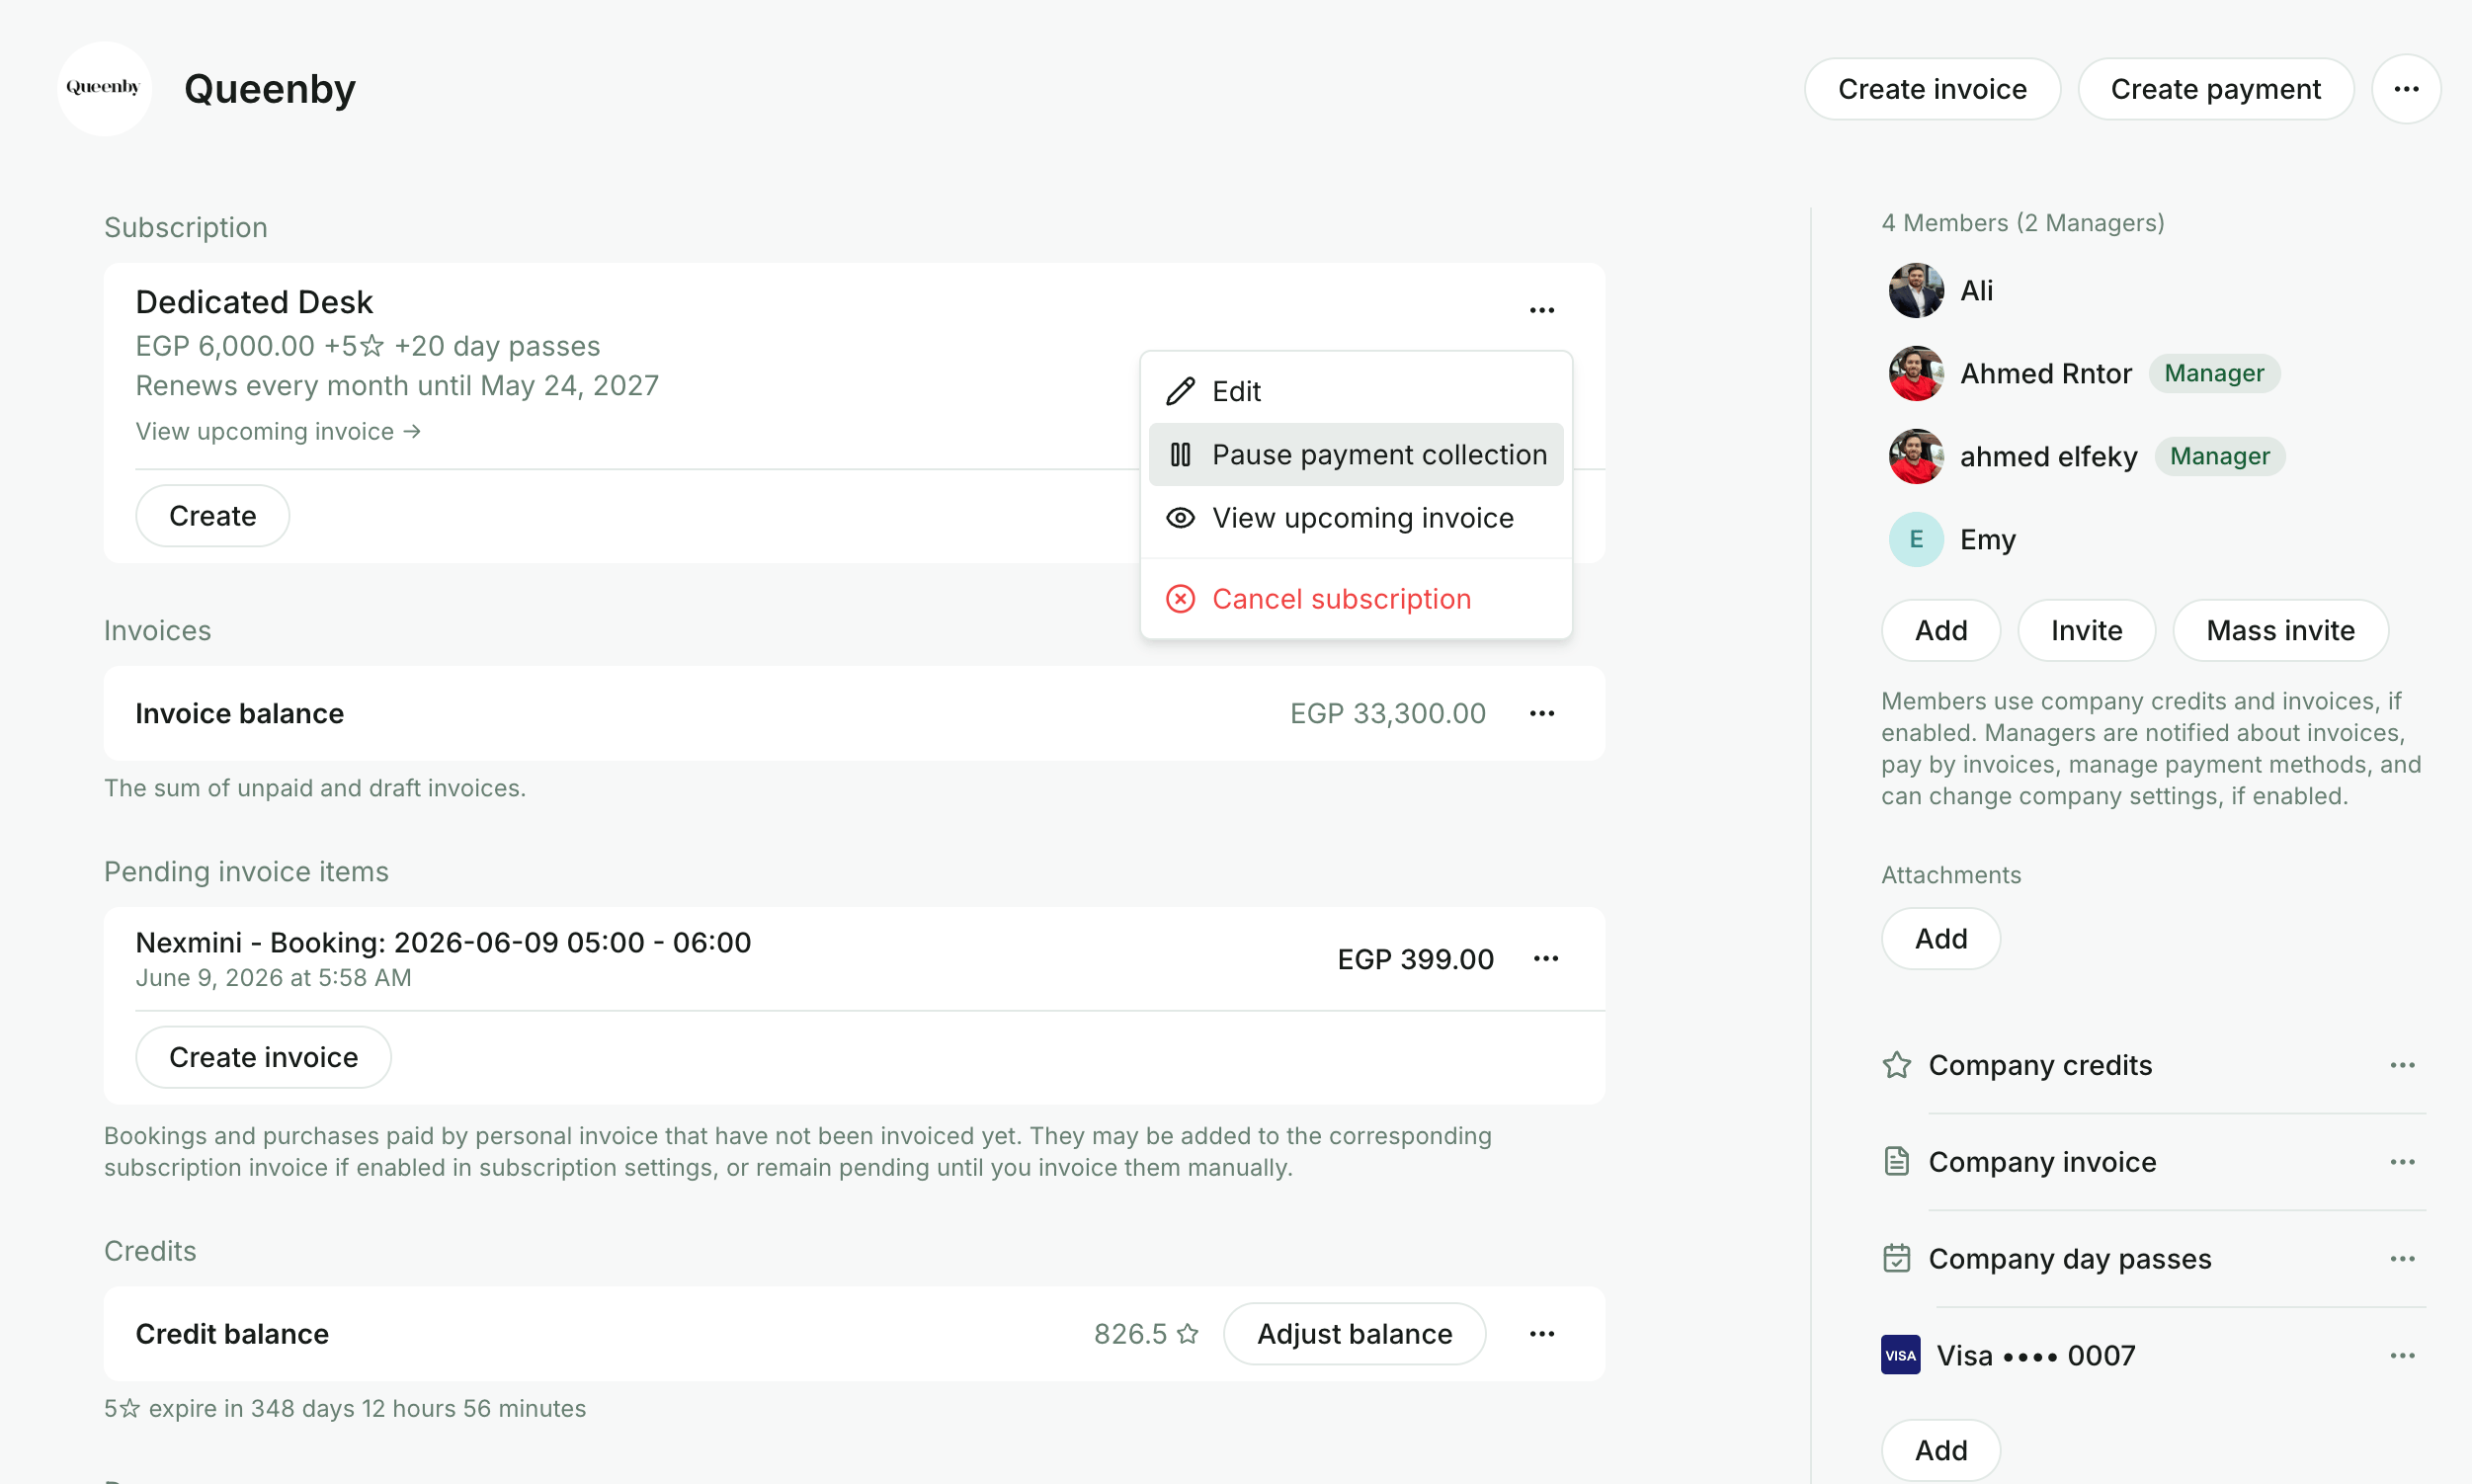The image size is (2472, 1484).
Task: Select Pause payment collection from the menu
Action: pos(1355,454)
